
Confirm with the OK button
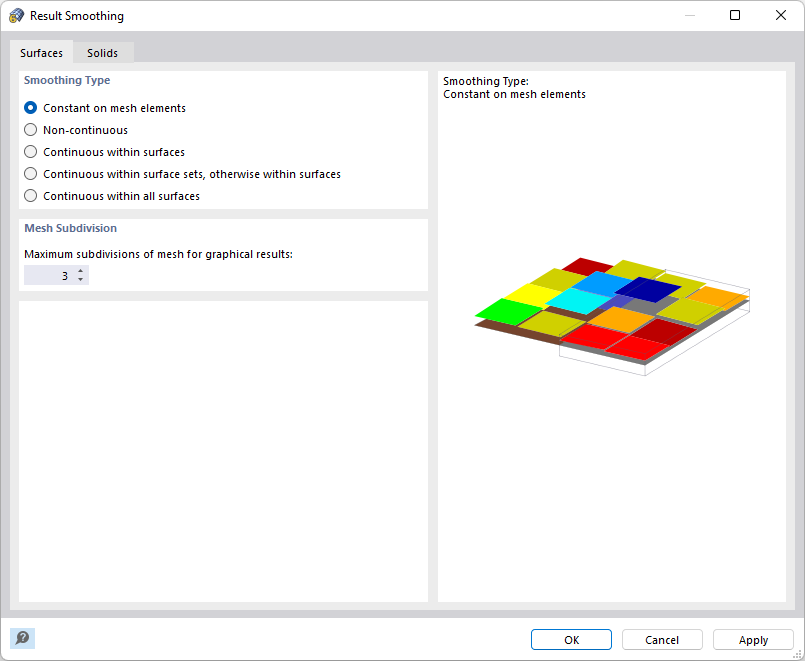[571, 640]
